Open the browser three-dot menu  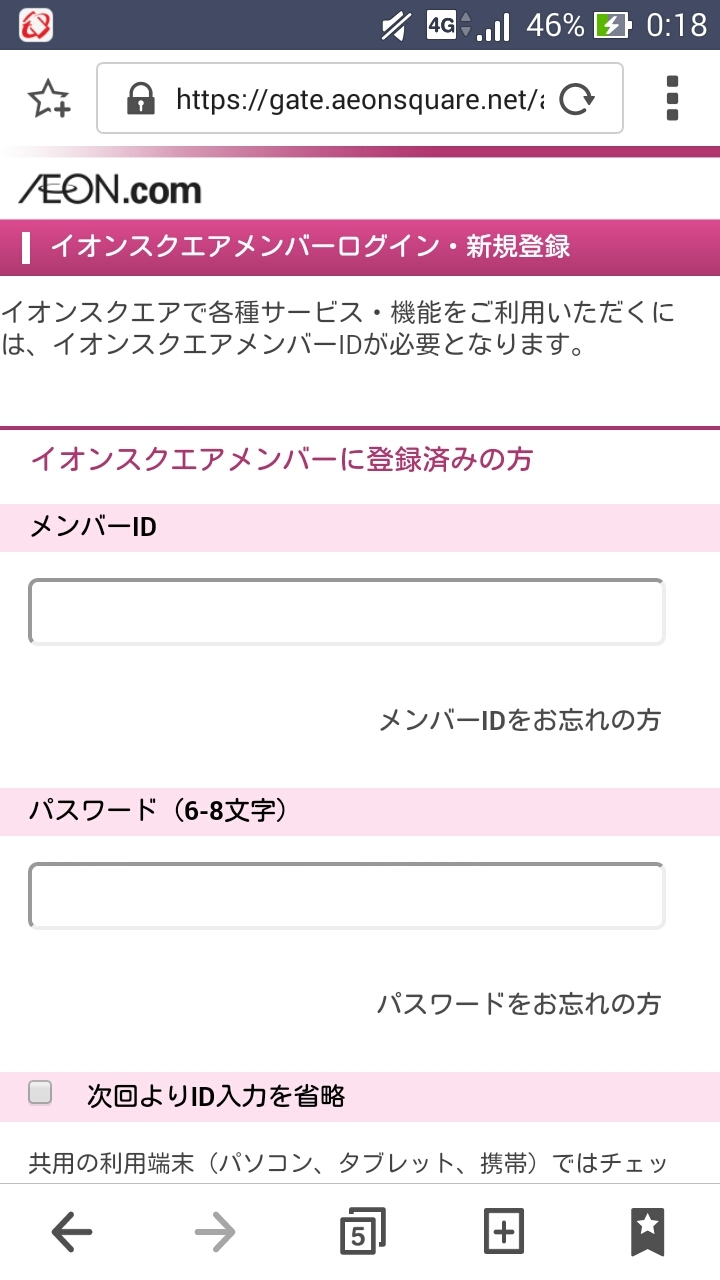(672, 99)
